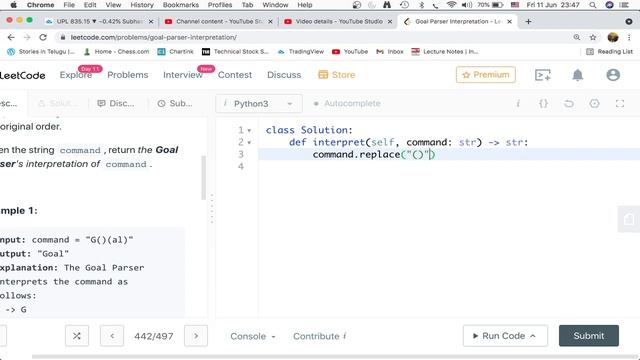Open Stories in Telugu bookmark
Screen dimensions: 640x360
point(41,51)
